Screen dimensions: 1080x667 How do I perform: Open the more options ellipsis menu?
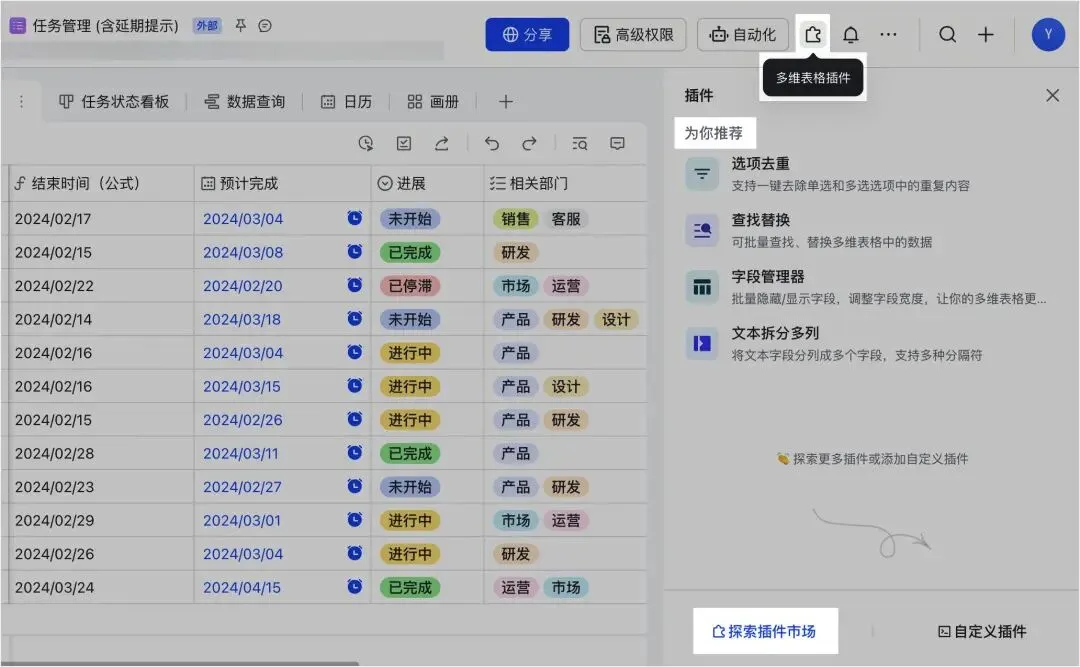[889, 34]
